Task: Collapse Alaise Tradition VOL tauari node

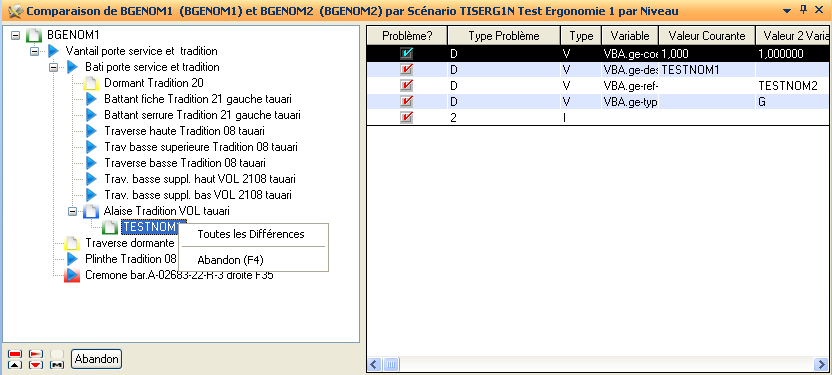Action: (x=73, y=211)
